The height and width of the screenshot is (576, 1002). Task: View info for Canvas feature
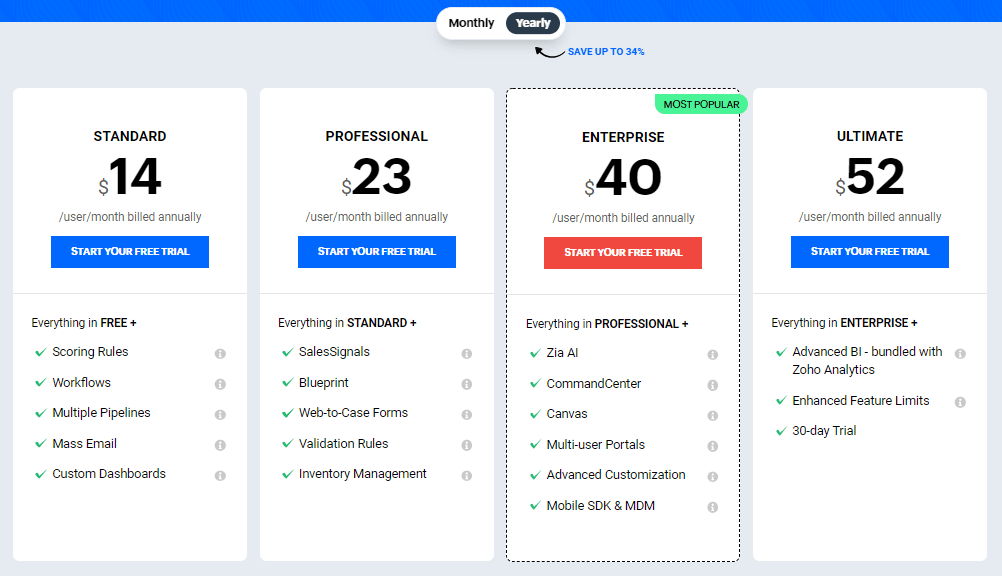pyautogui.click(x=713, y=414)
